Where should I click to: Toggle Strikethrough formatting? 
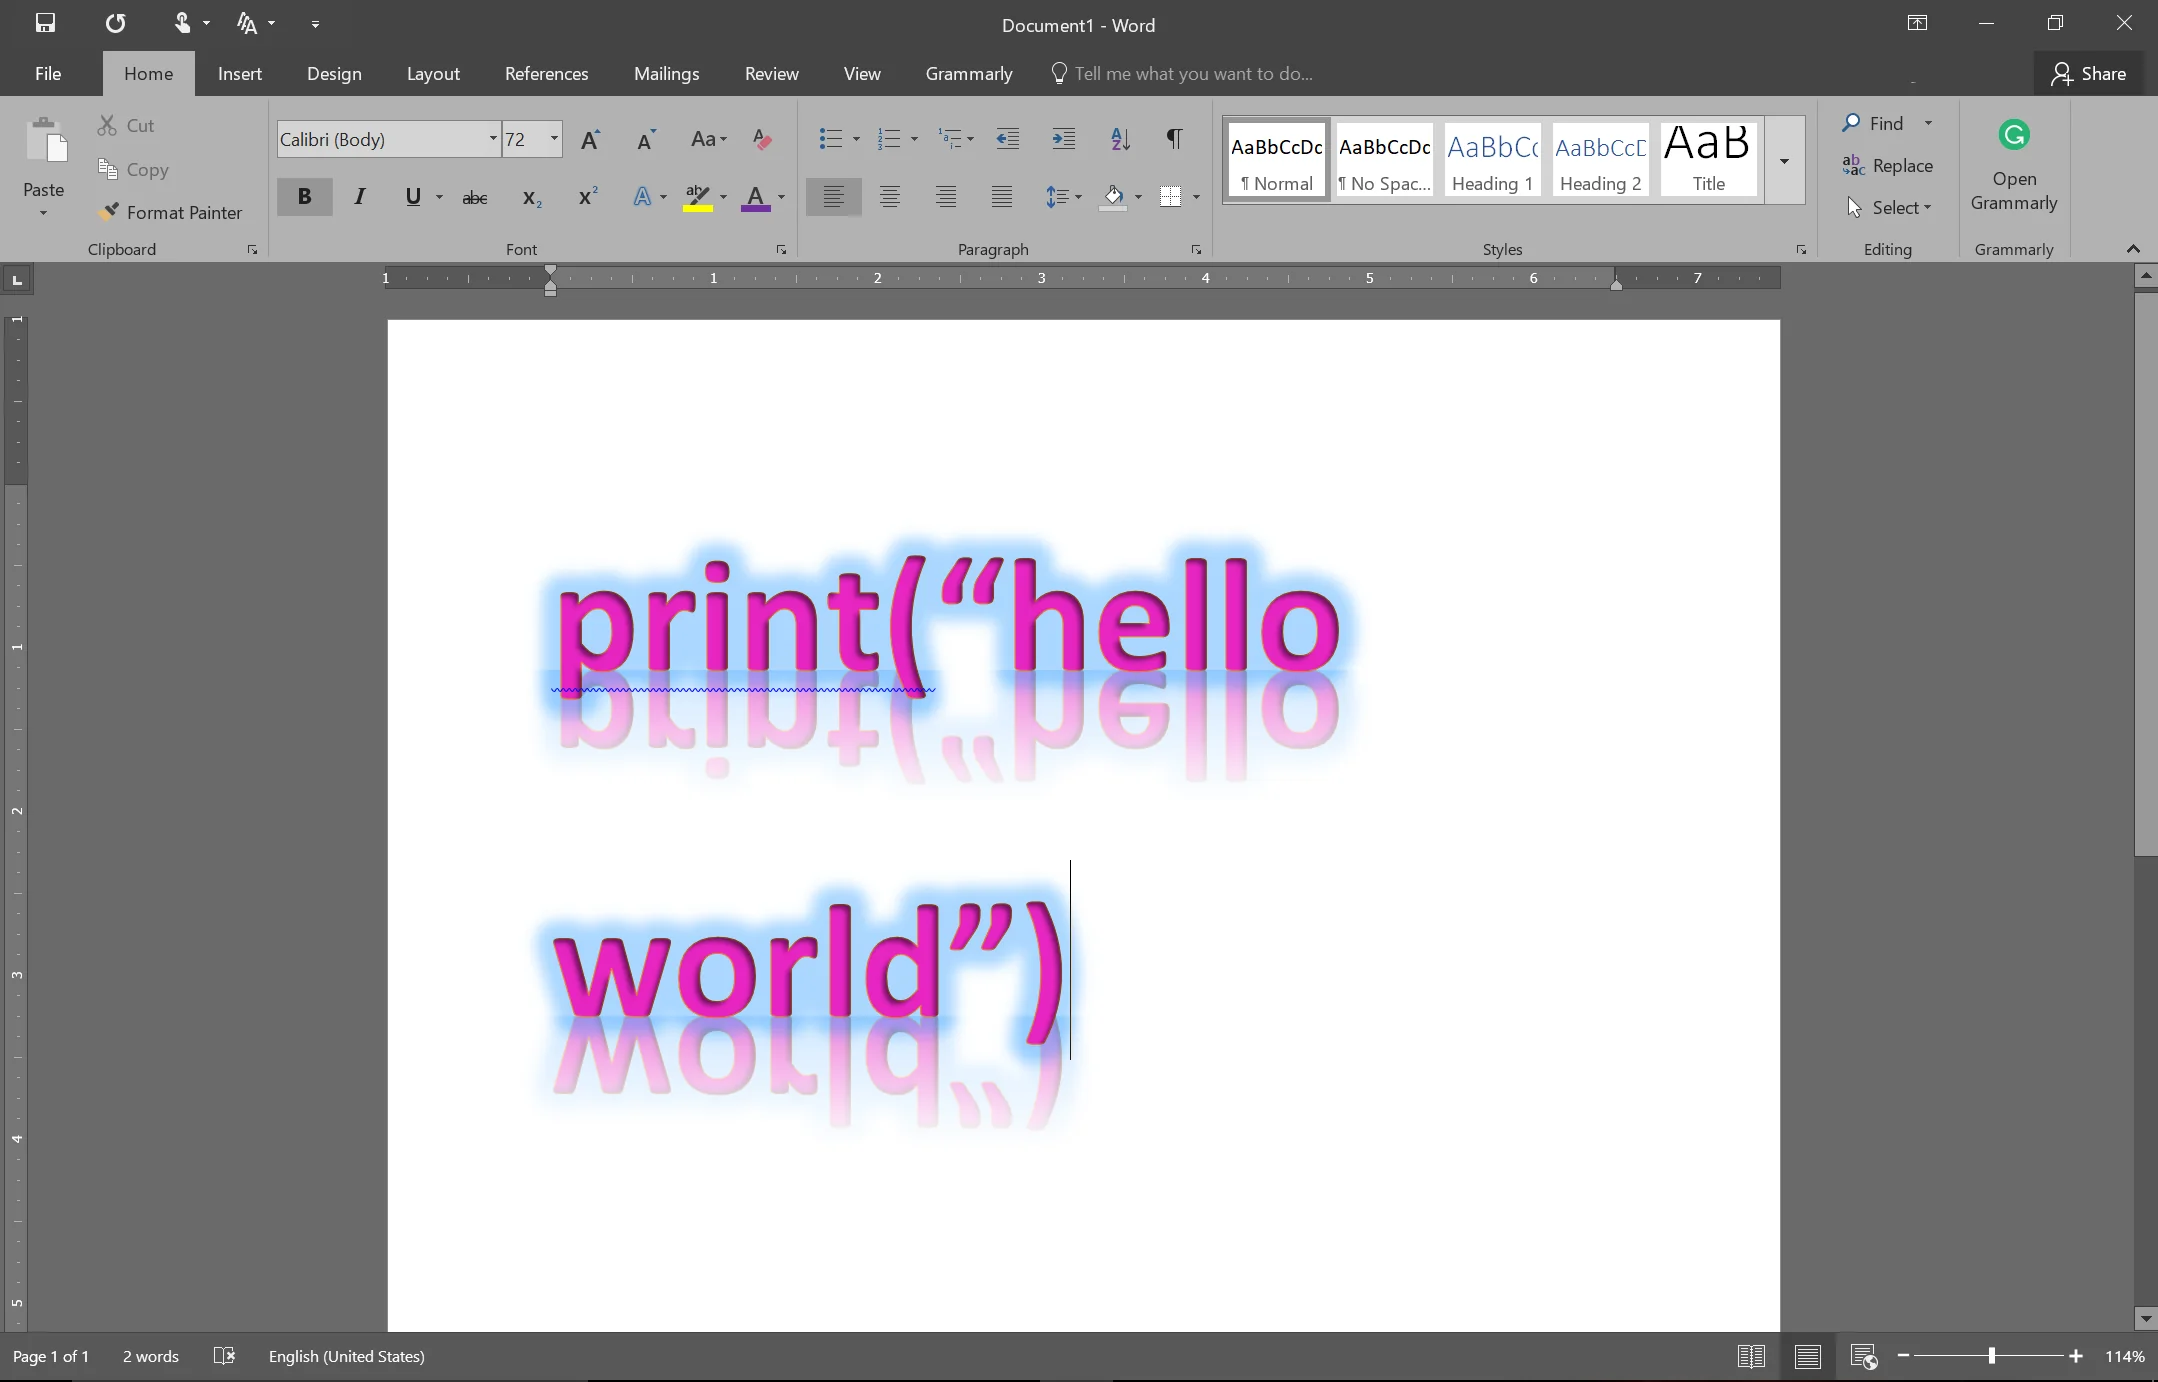coord(474,198)
